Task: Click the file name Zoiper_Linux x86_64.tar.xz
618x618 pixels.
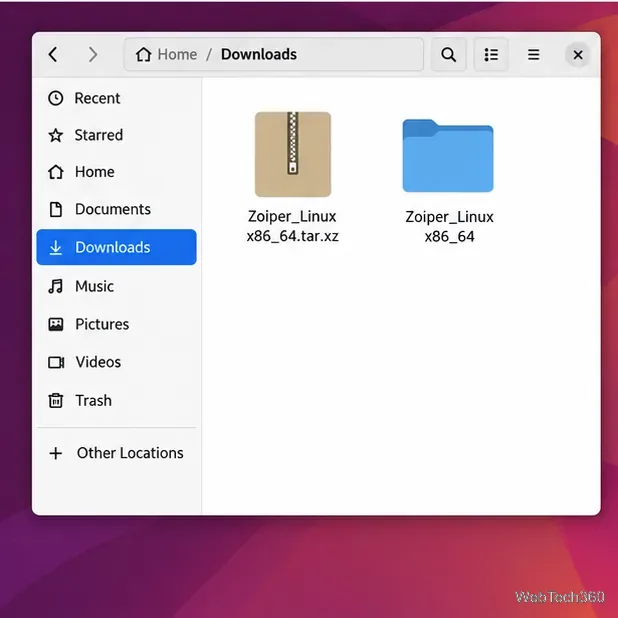Action: click(x=292, y=226)
